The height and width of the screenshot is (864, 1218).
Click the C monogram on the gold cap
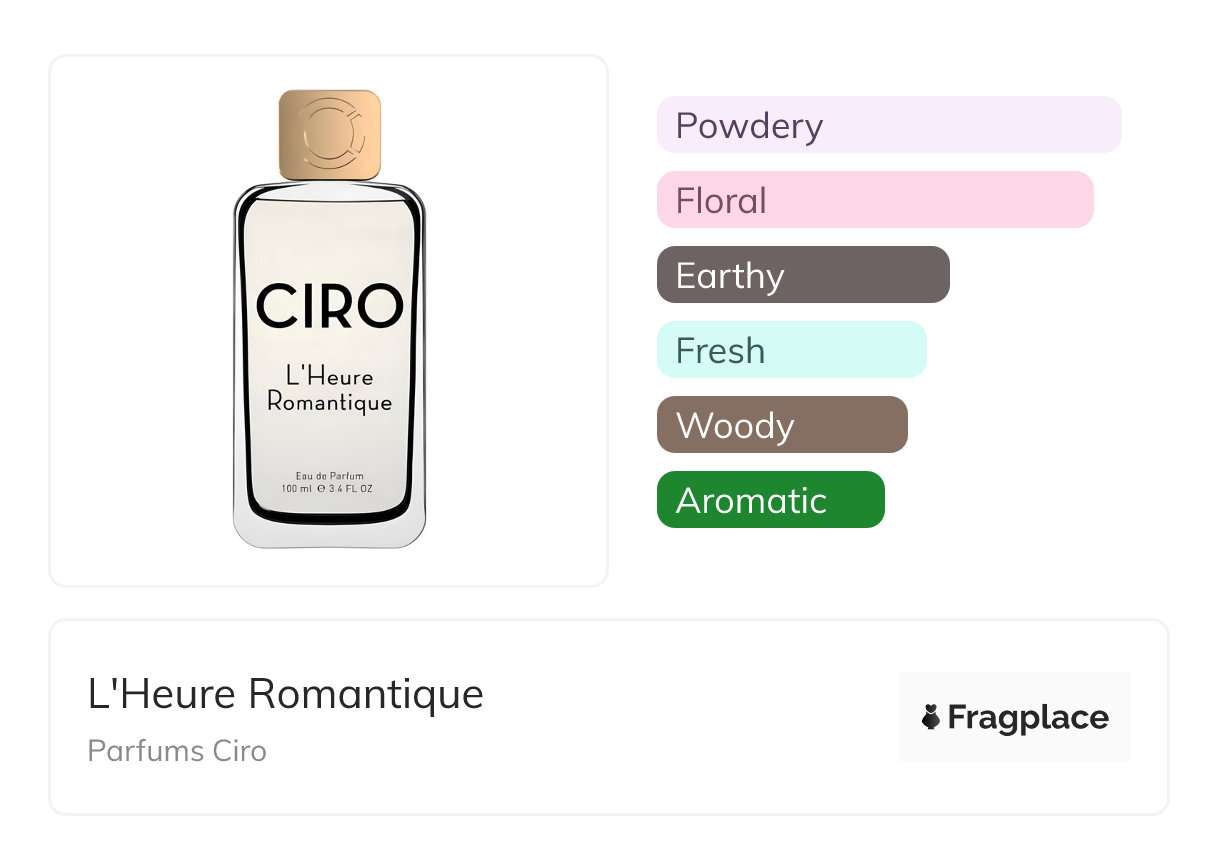[330, 134]
